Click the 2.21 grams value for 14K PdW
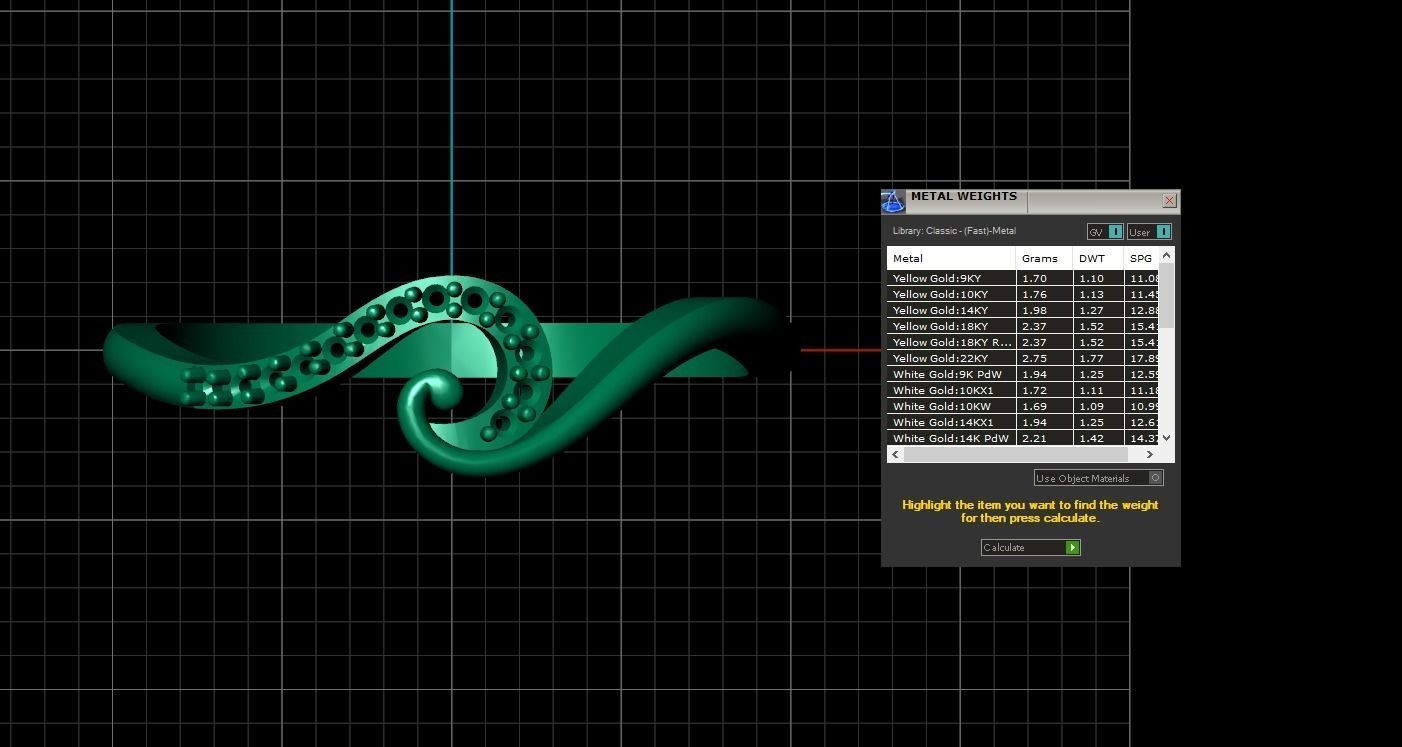Viewport: 1402px width, 747px height. click(x=1033, y=438)
